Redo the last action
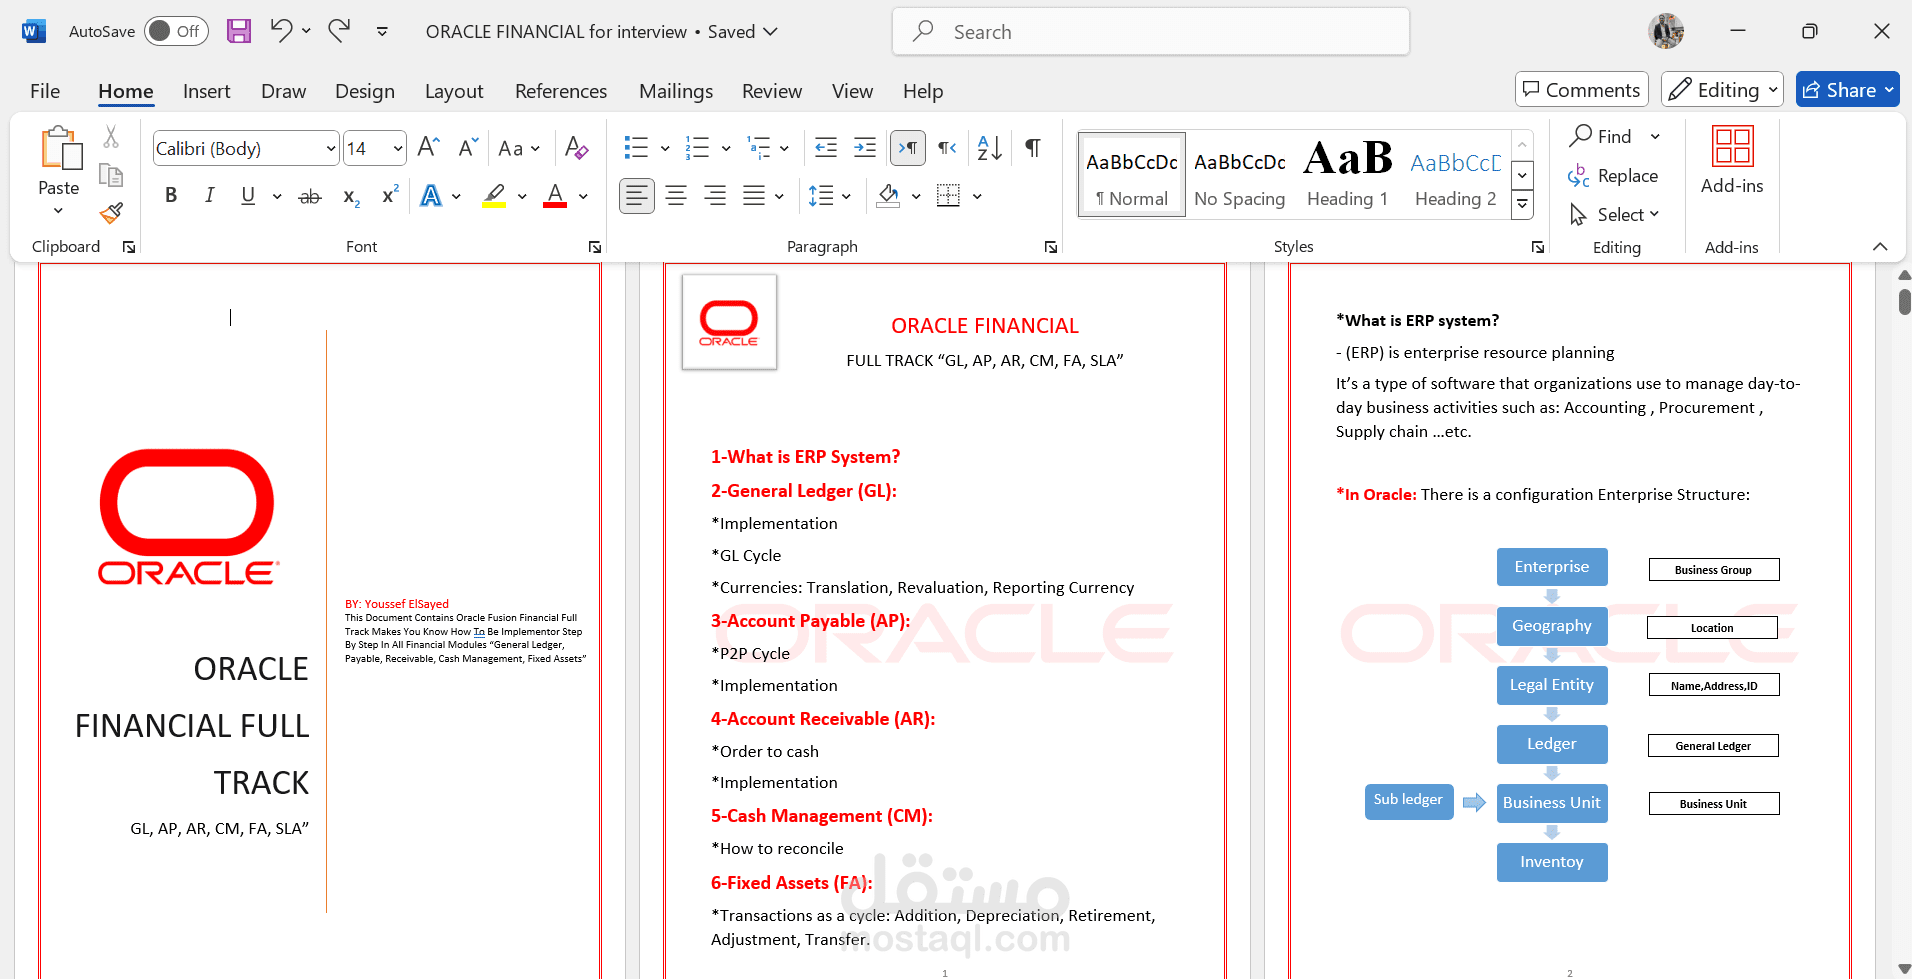Viewport: 1912px width, 979px height. click(340, 31)
